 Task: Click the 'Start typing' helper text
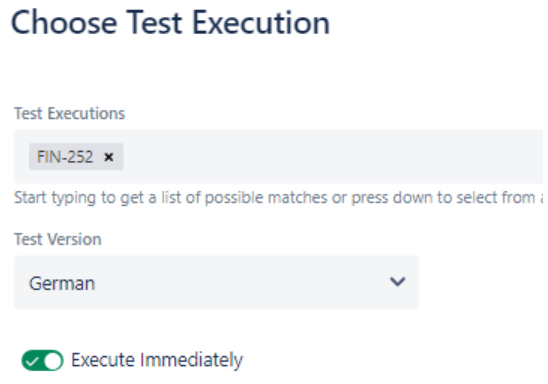coord(279,198)
